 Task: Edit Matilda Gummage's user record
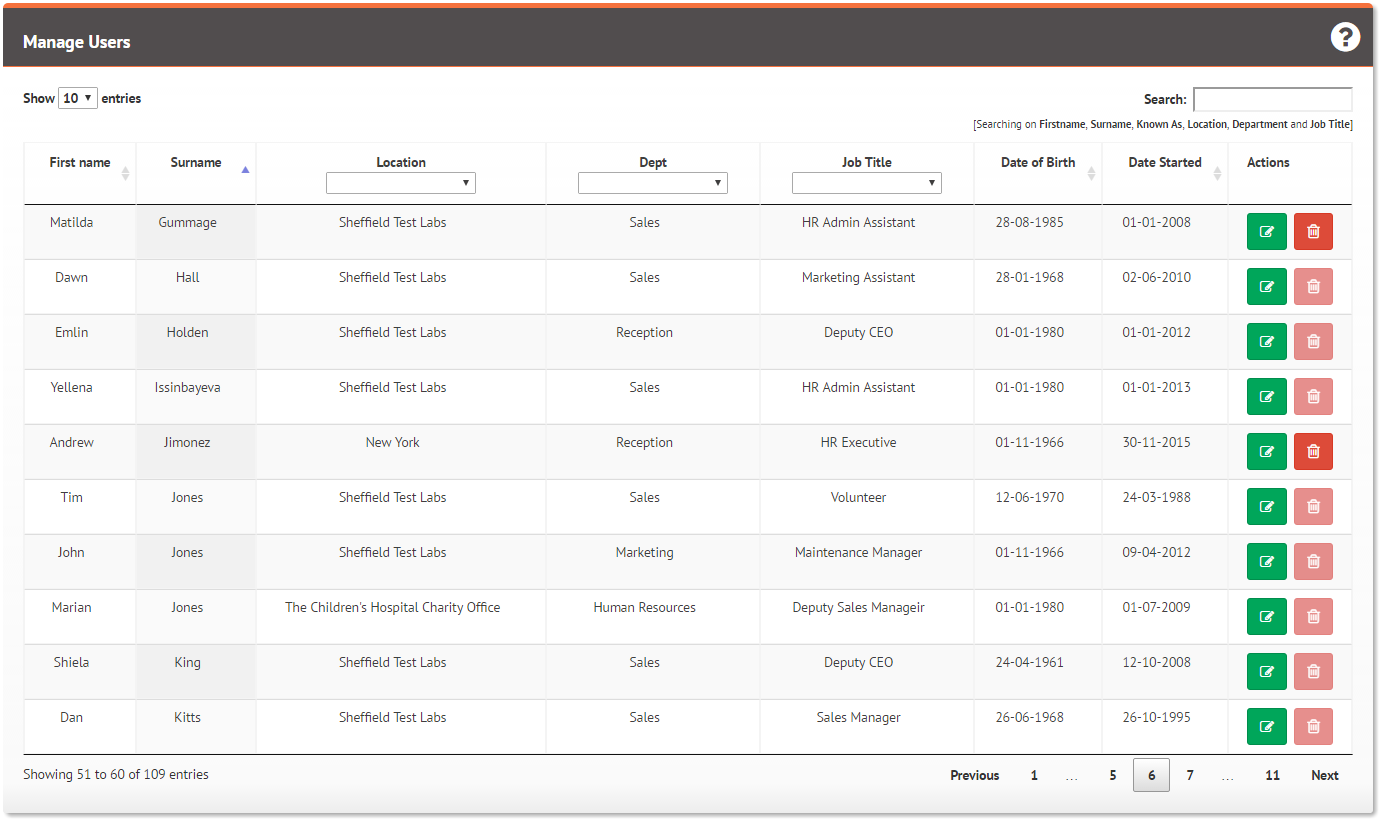pyautogui.click(x=1266, y=231)
